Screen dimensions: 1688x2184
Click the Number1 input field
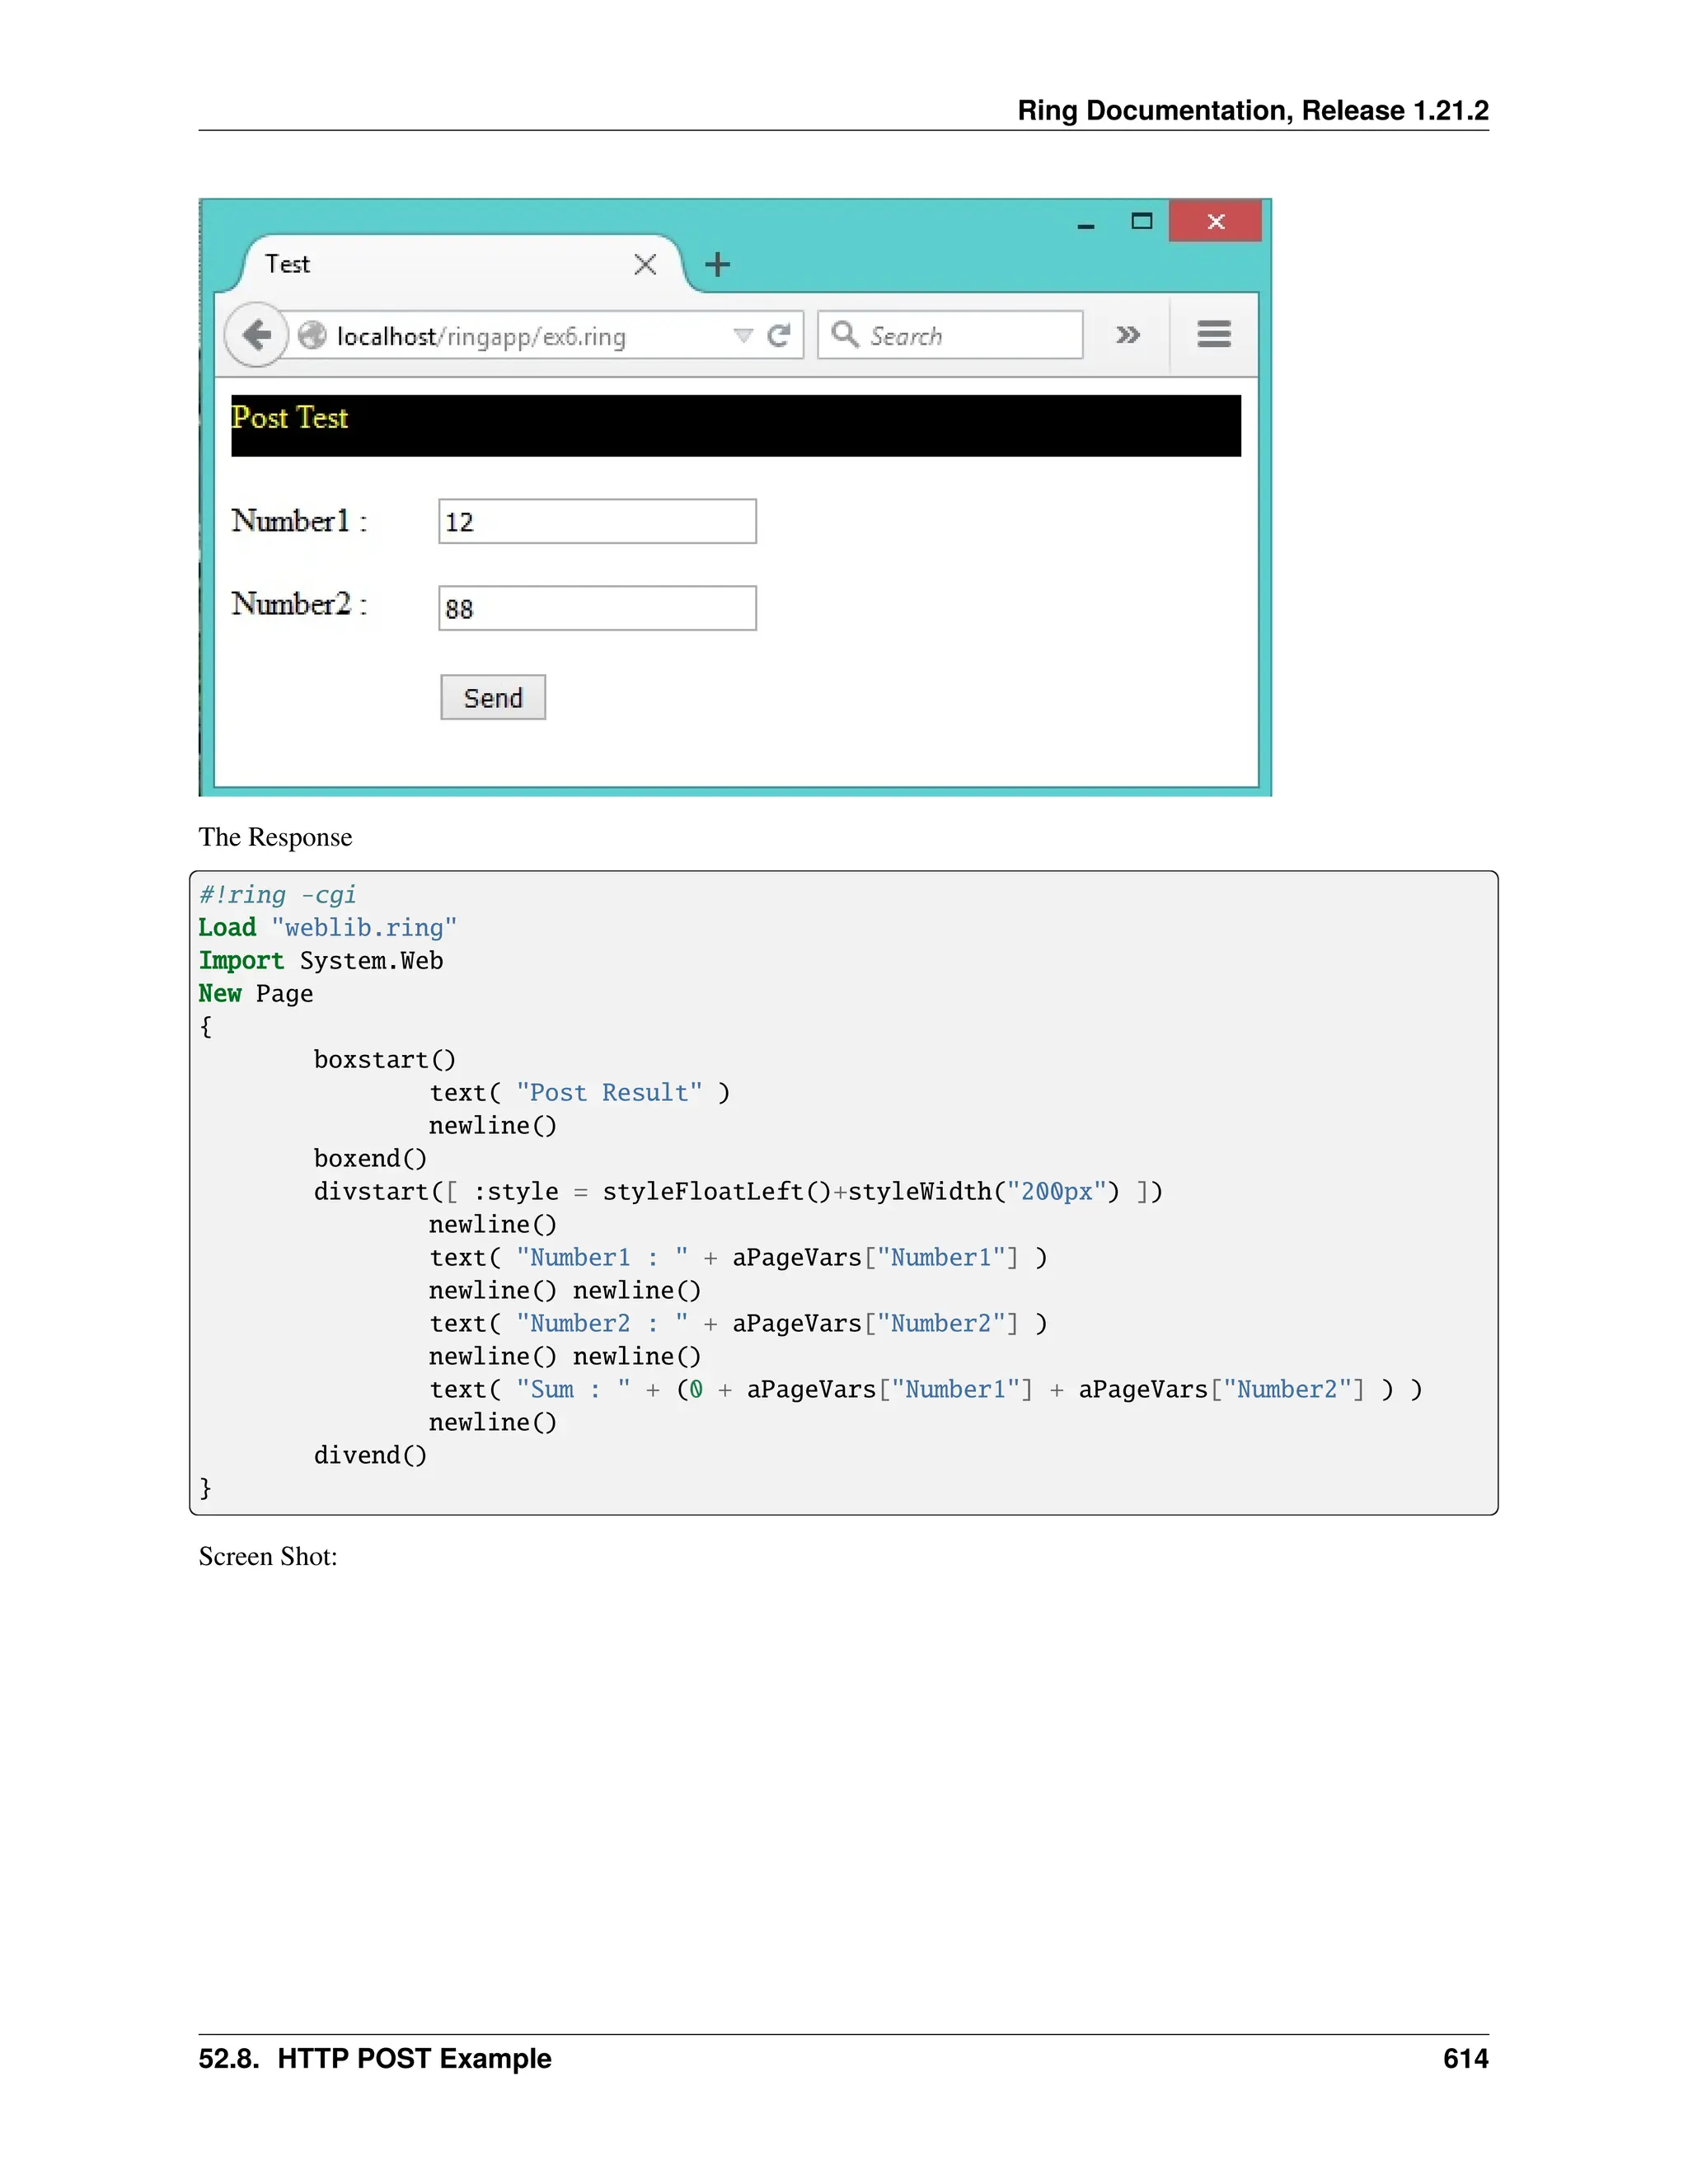click(597, 522)
